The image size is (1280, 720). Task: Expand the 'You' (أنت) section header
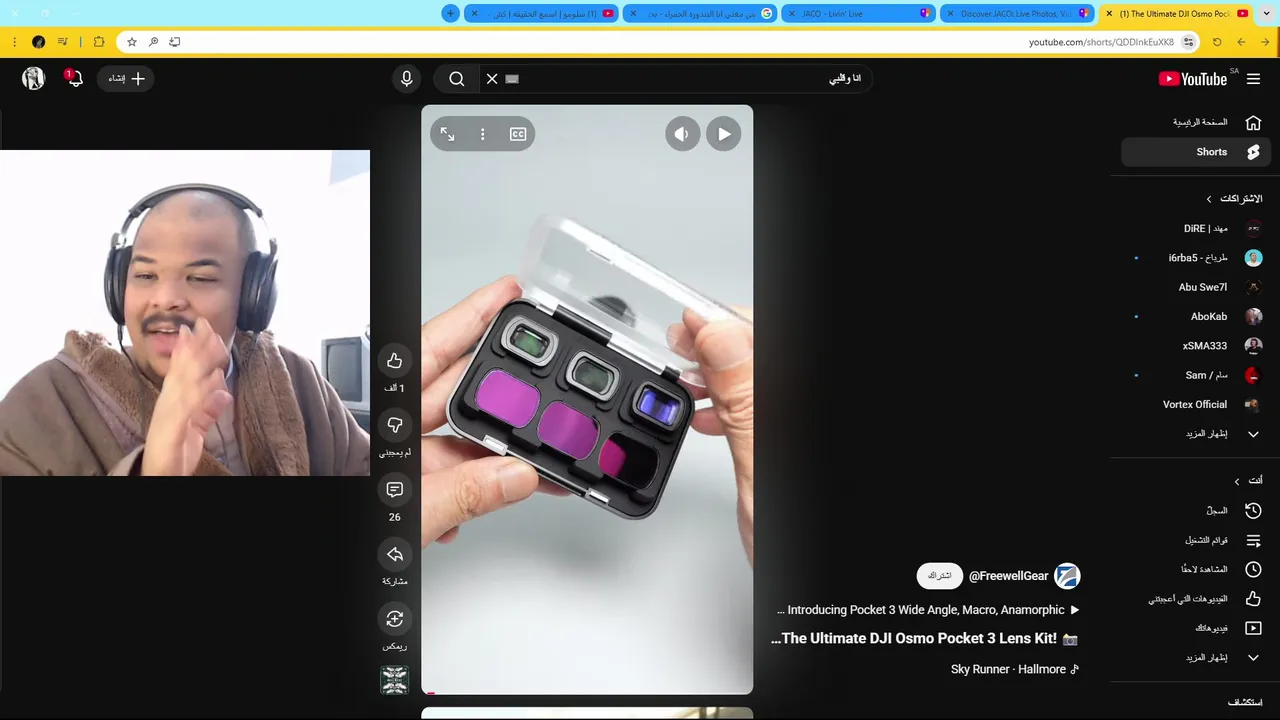pos(1247,481)
